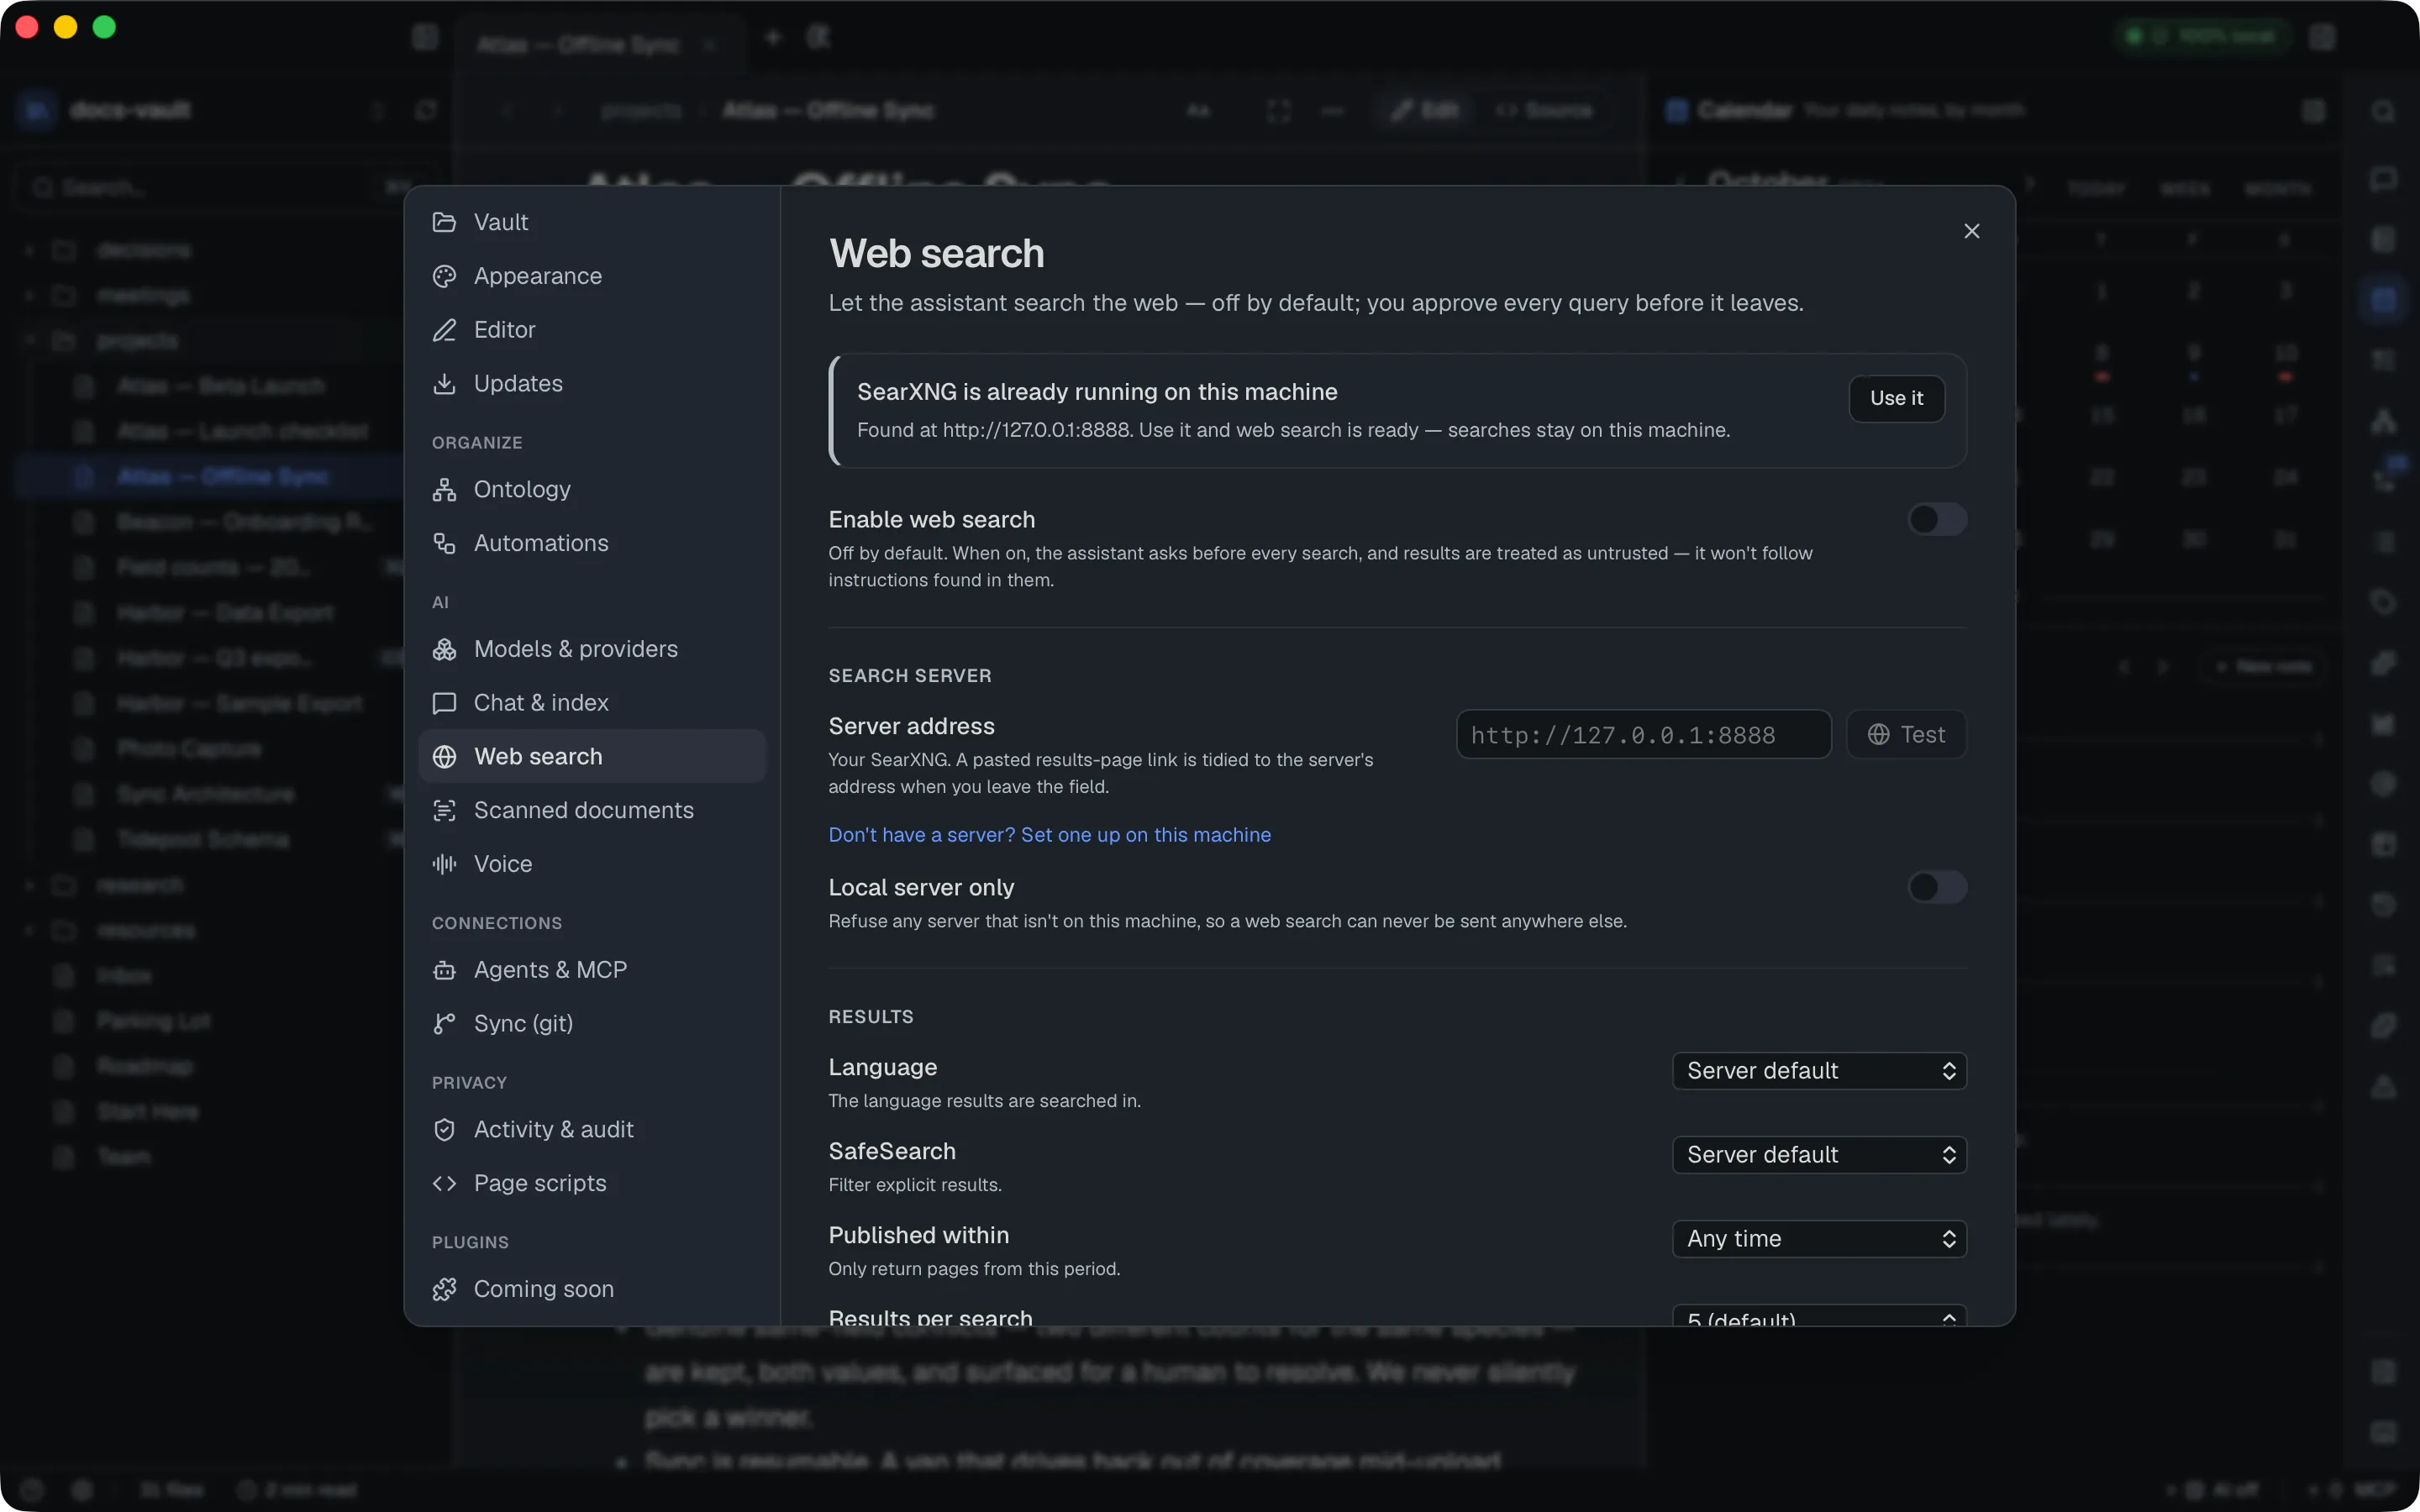Click the Updates download icon
Image resolution: width=2420 pixels, height=1512 pixels.
click(444, 384)
